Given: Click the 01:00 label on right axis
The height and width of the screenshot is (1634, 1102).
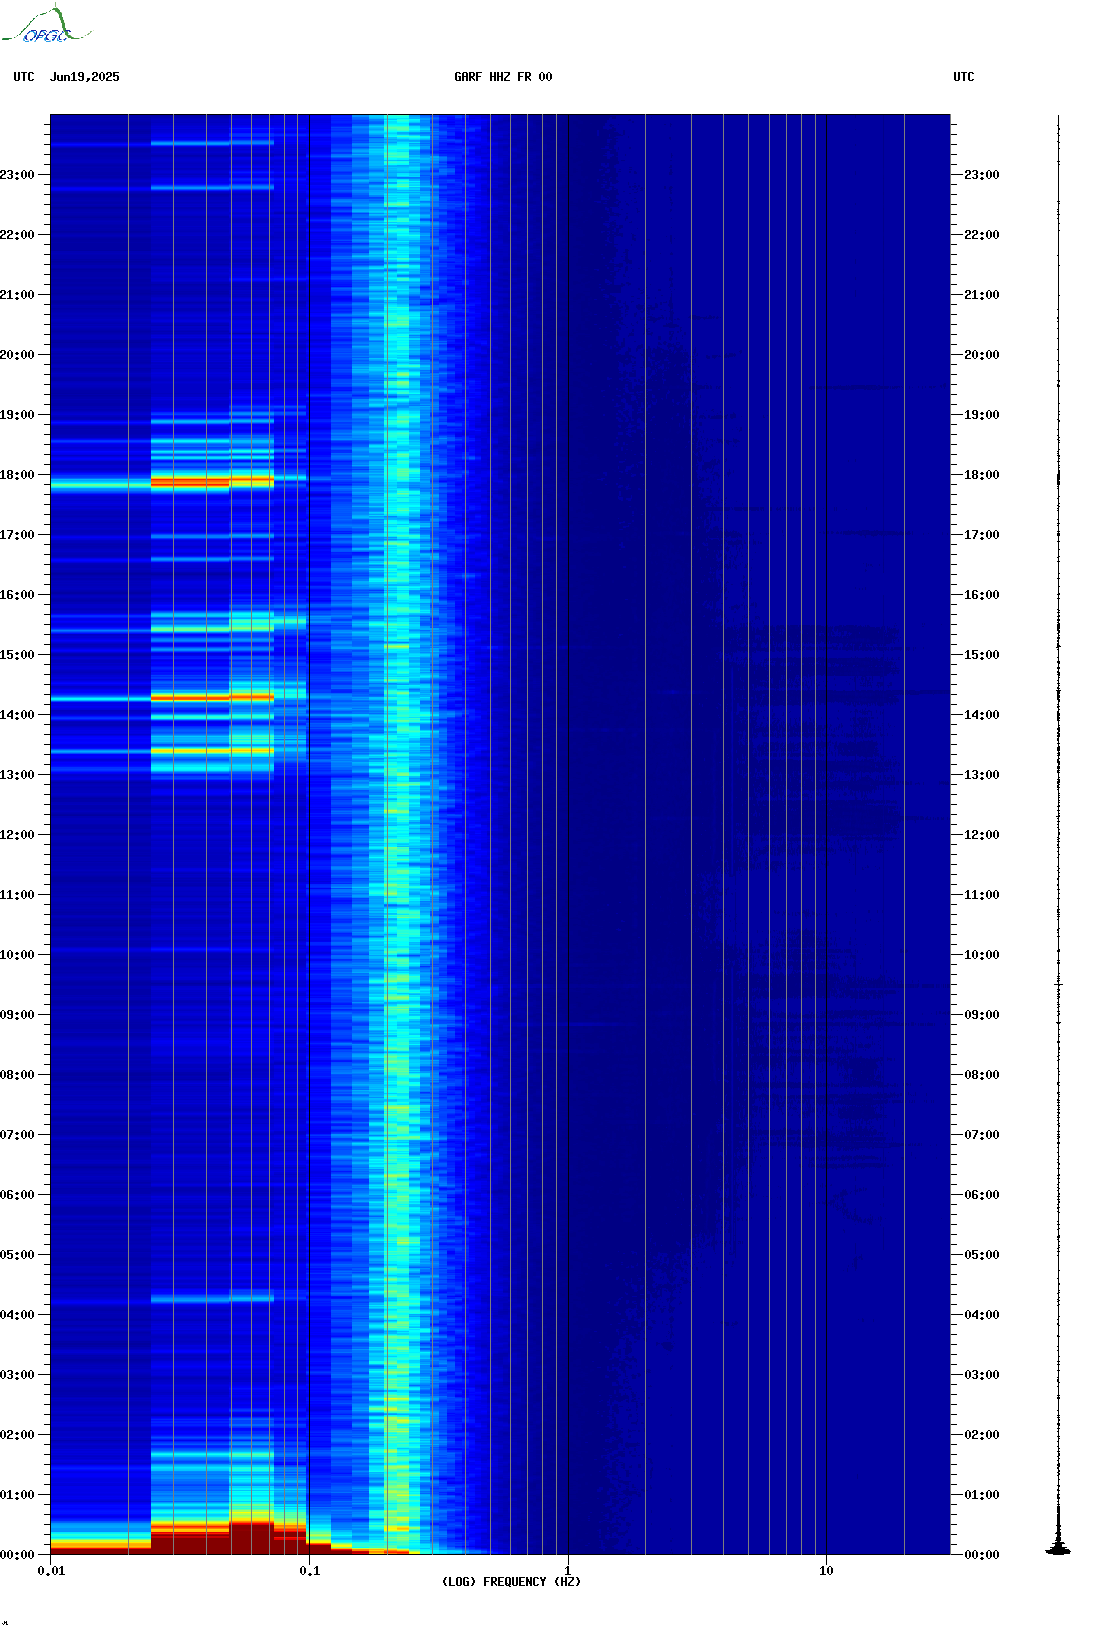Looking at the screenshot, I should [982, 1495].
